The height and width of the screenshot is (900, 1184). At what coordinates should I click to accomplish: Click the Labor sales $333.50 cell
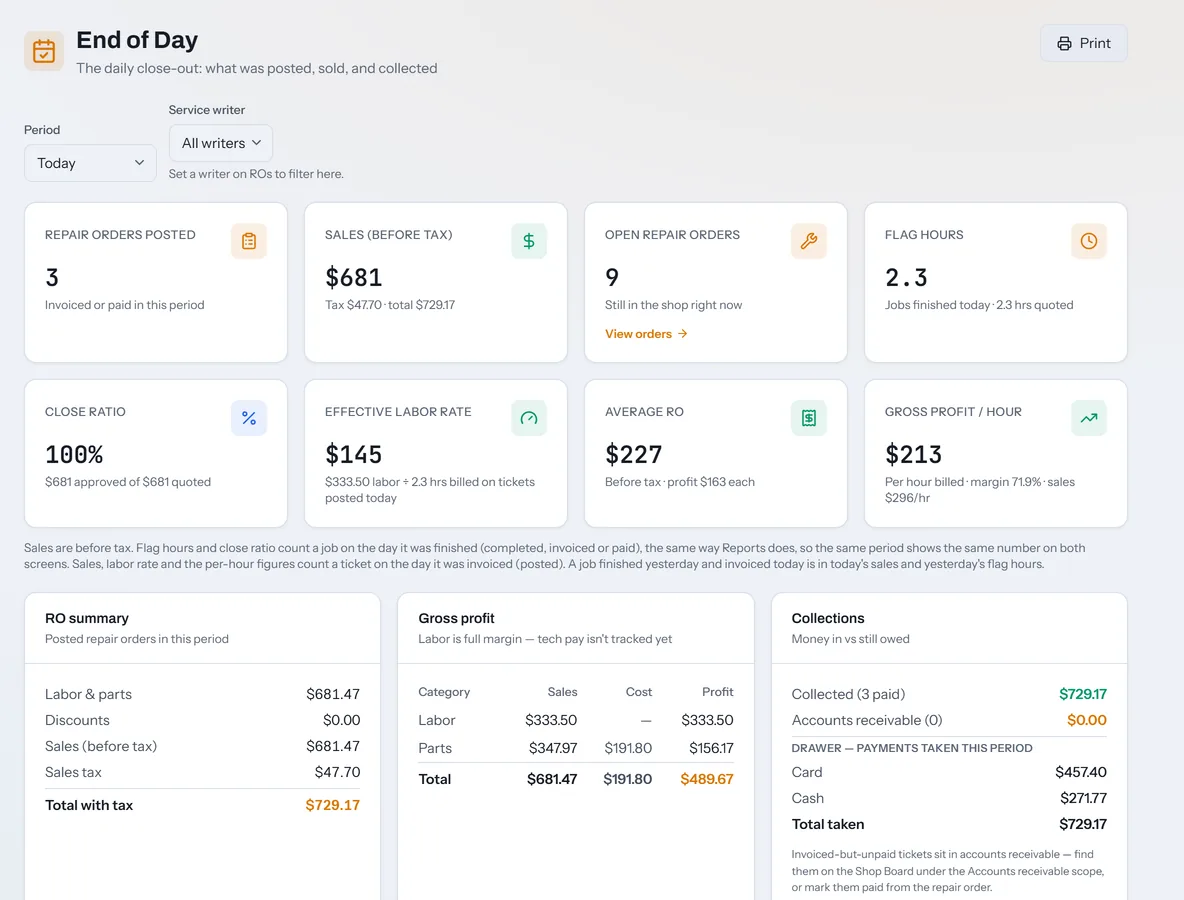click(551, 720)
